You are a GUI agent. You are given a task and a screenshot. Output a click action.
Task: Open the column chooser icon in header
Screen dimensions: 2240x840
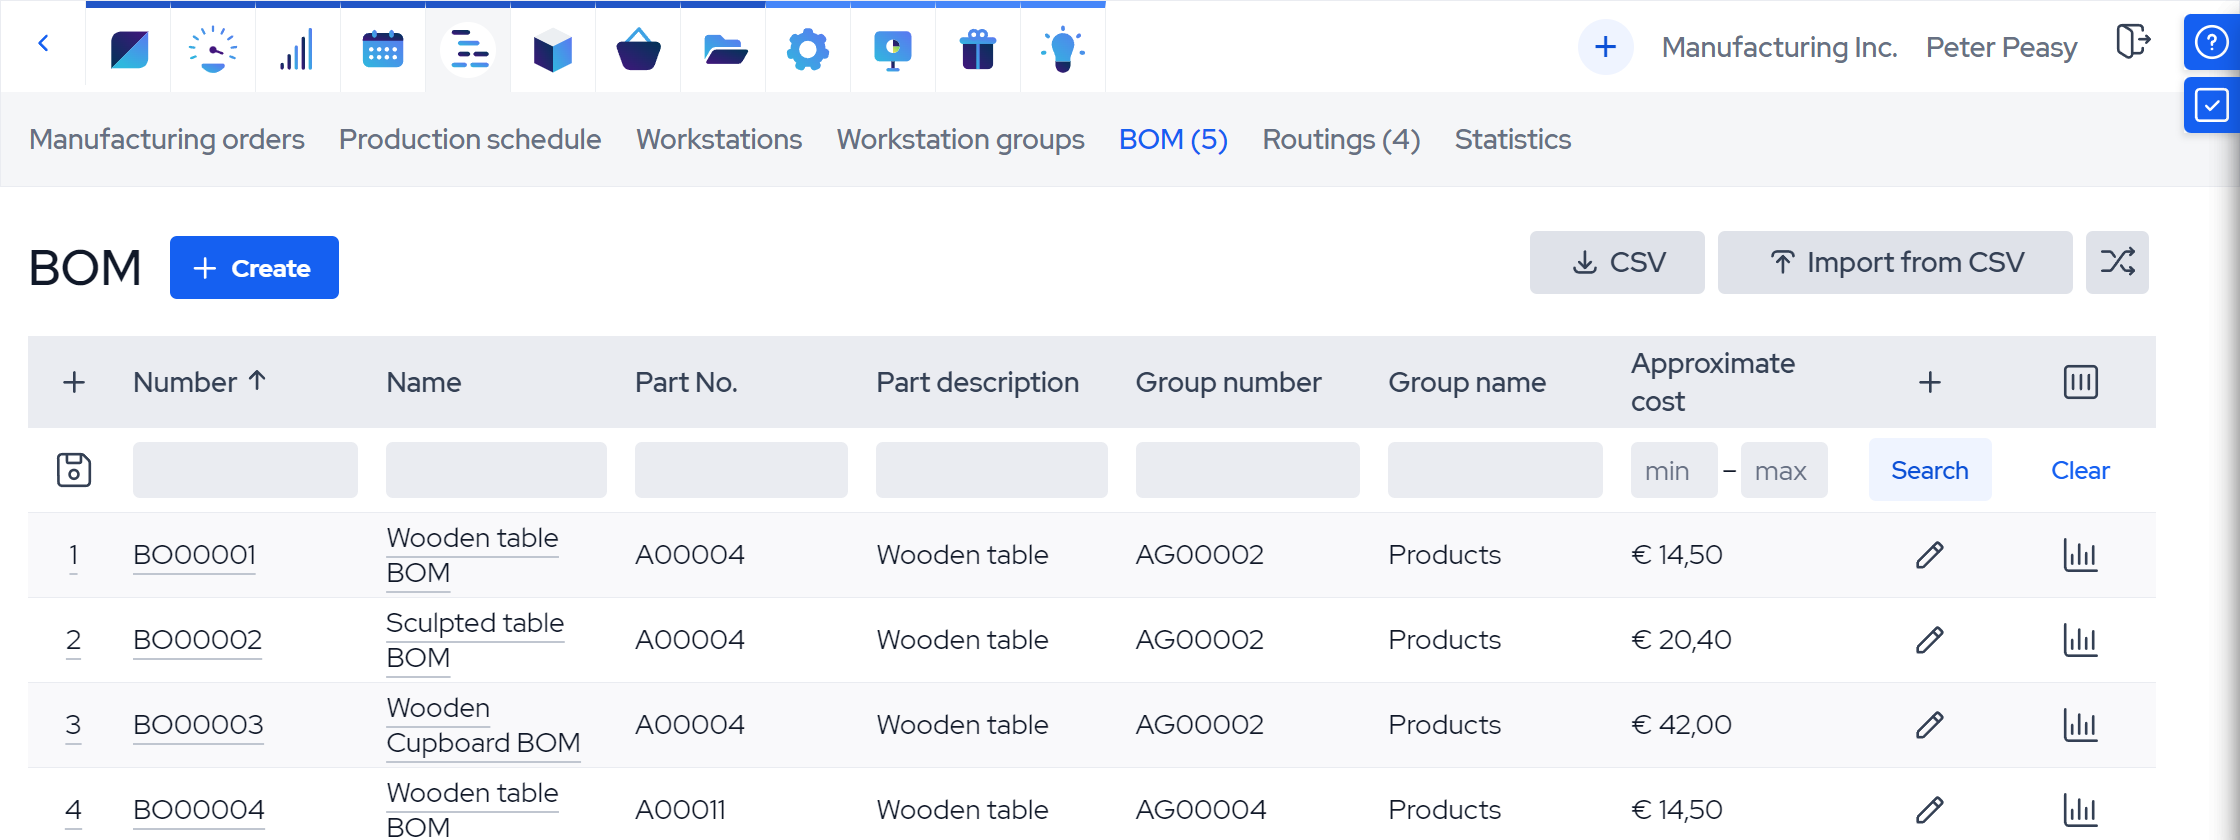[x=2080, y=382]
